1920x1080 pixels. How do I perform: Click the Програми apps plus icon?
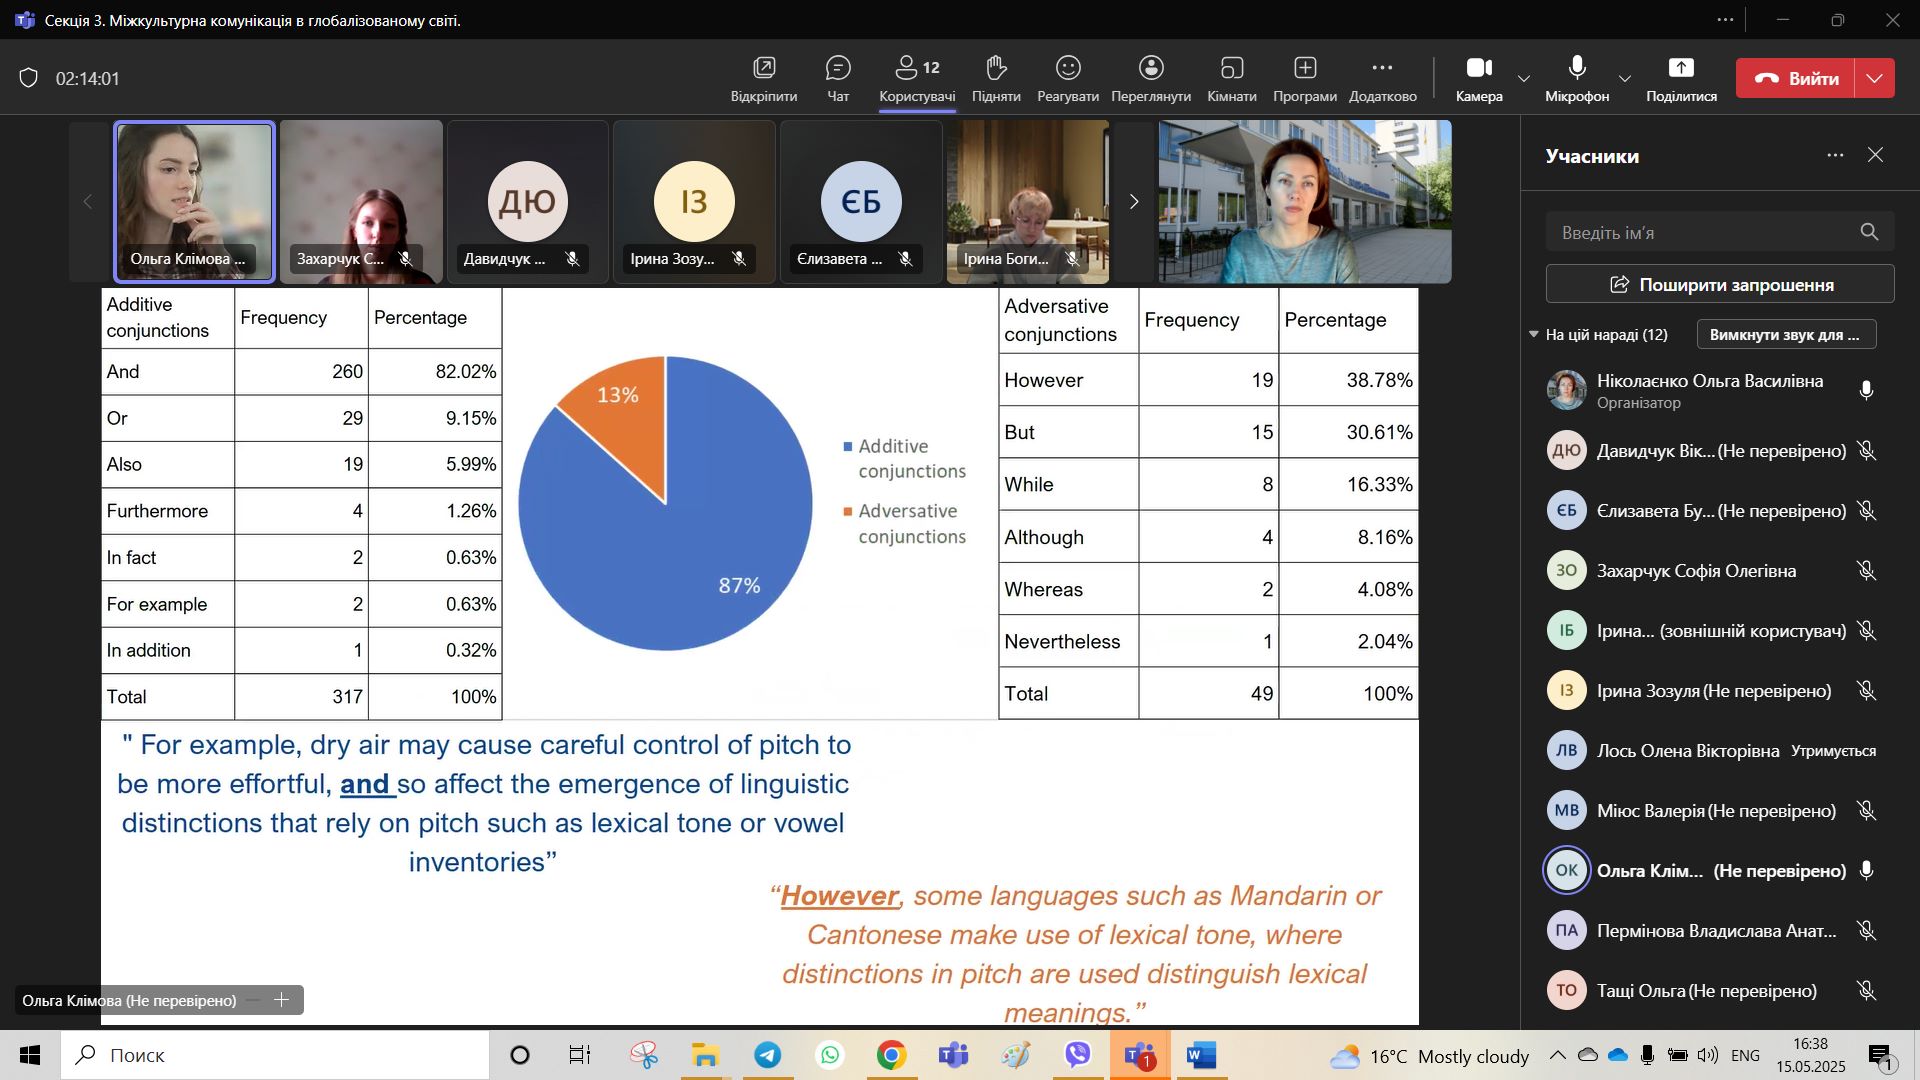click(1305, 69)
